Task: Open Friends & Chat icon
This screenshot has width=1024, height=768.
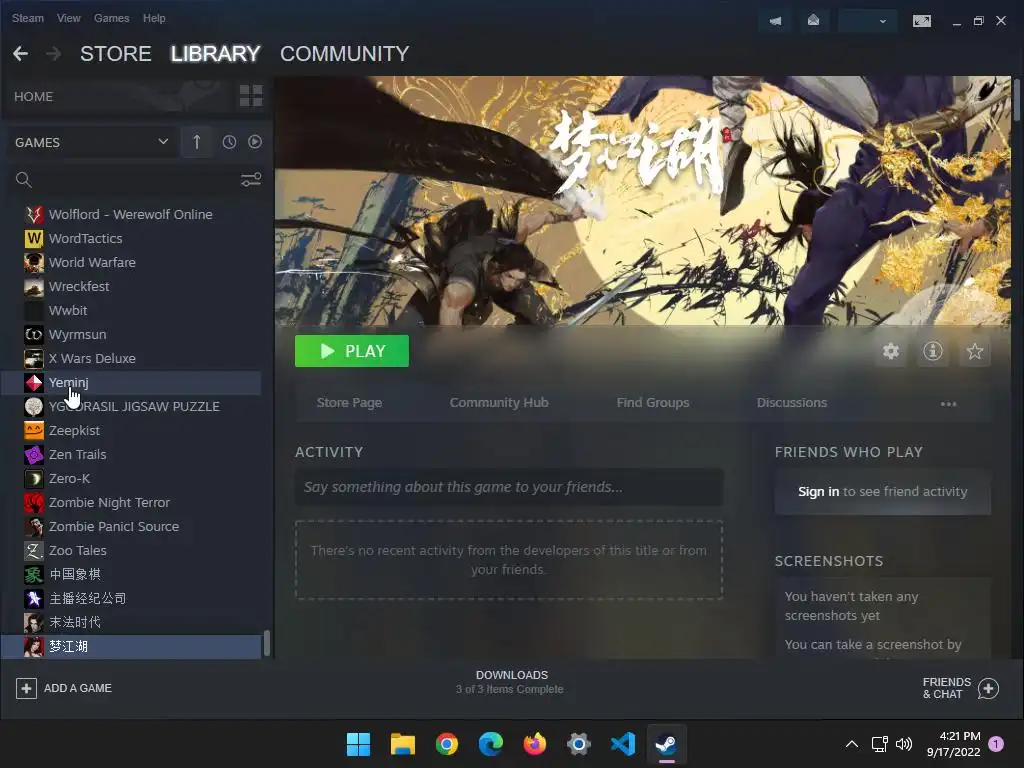Action: [x=988, y=688]
